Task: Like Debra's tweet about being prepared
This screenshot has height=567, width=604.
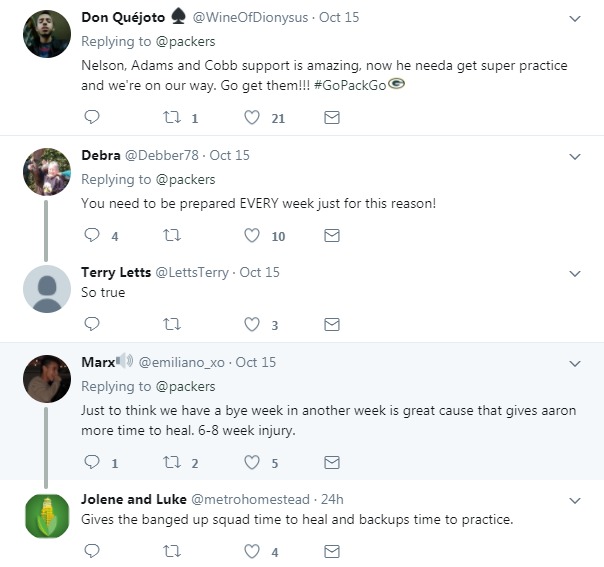Action: (252, 236)
